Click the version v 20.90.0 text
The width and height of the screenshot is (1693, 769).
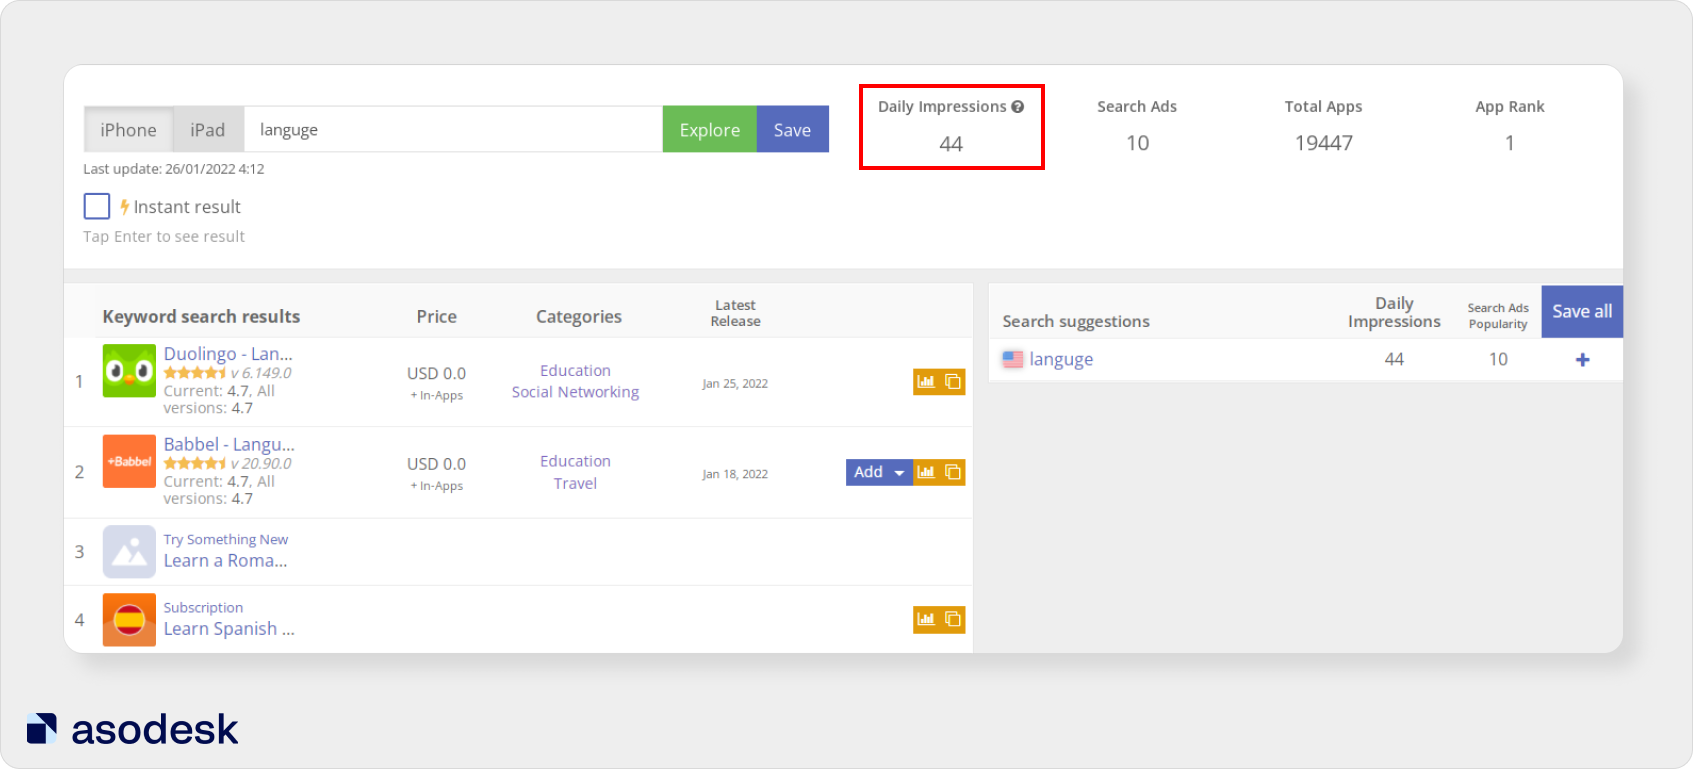click(261, 463)
